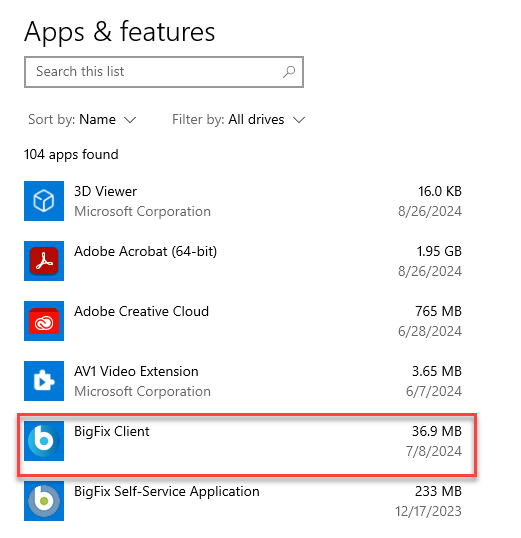This screenshot has width=521, height=538.
Task: Click Microsoft Corporation under 3D Viewer
Action: pyautogui.click(x=142, y=212)
